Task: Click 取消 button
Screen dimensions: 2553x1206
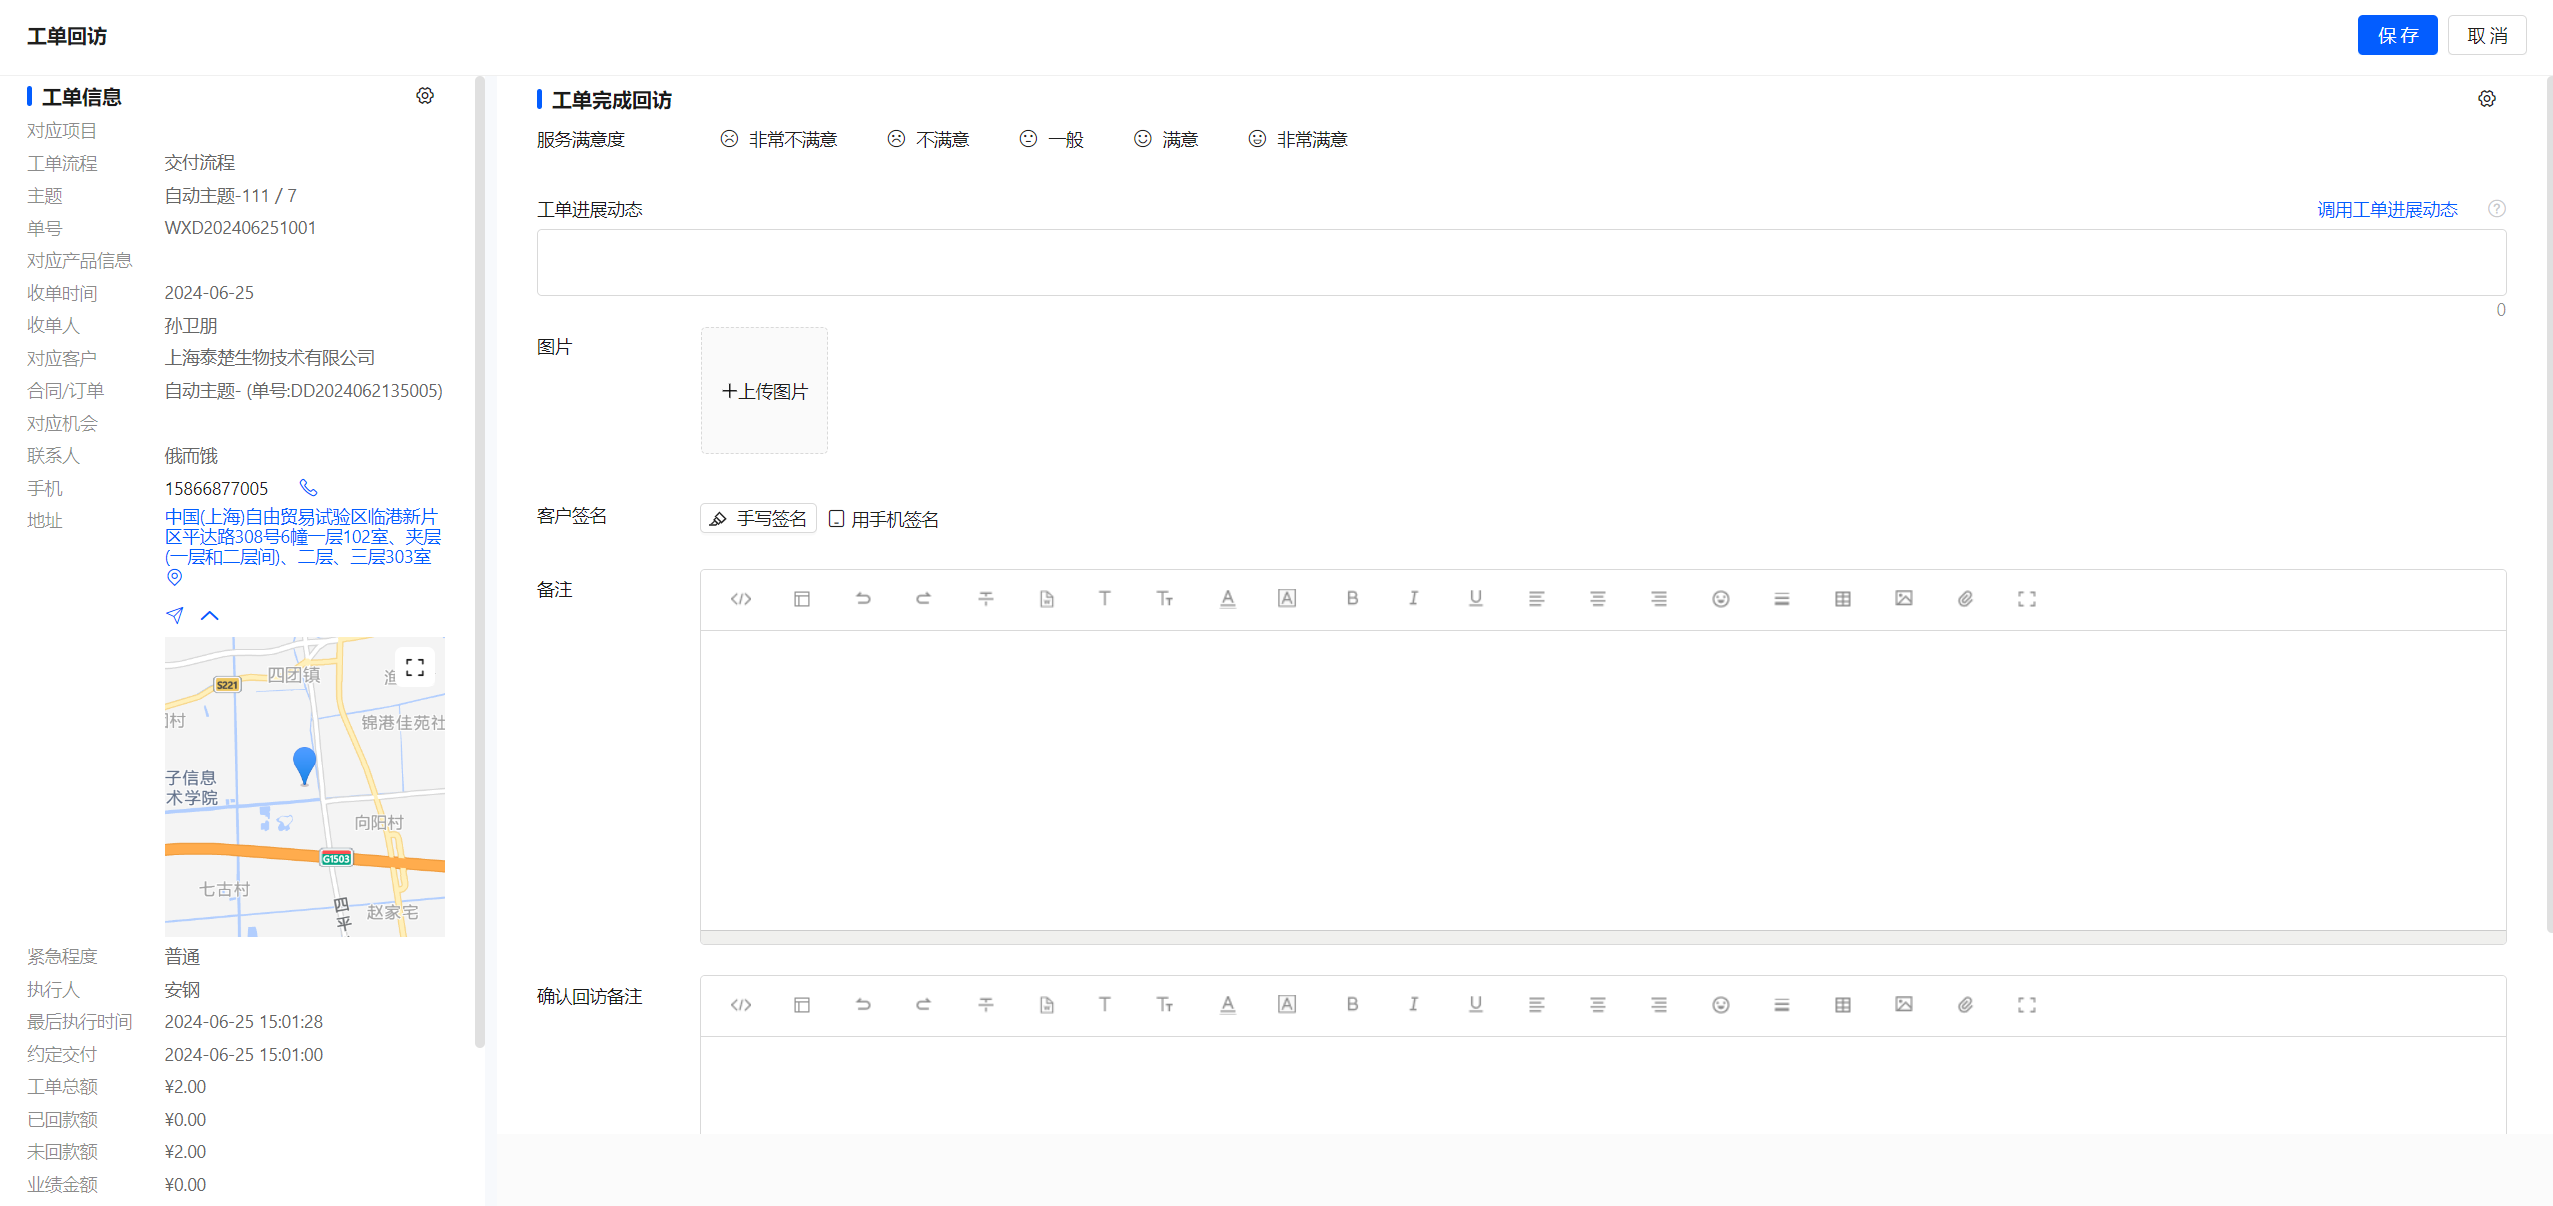Action: 2487,36
